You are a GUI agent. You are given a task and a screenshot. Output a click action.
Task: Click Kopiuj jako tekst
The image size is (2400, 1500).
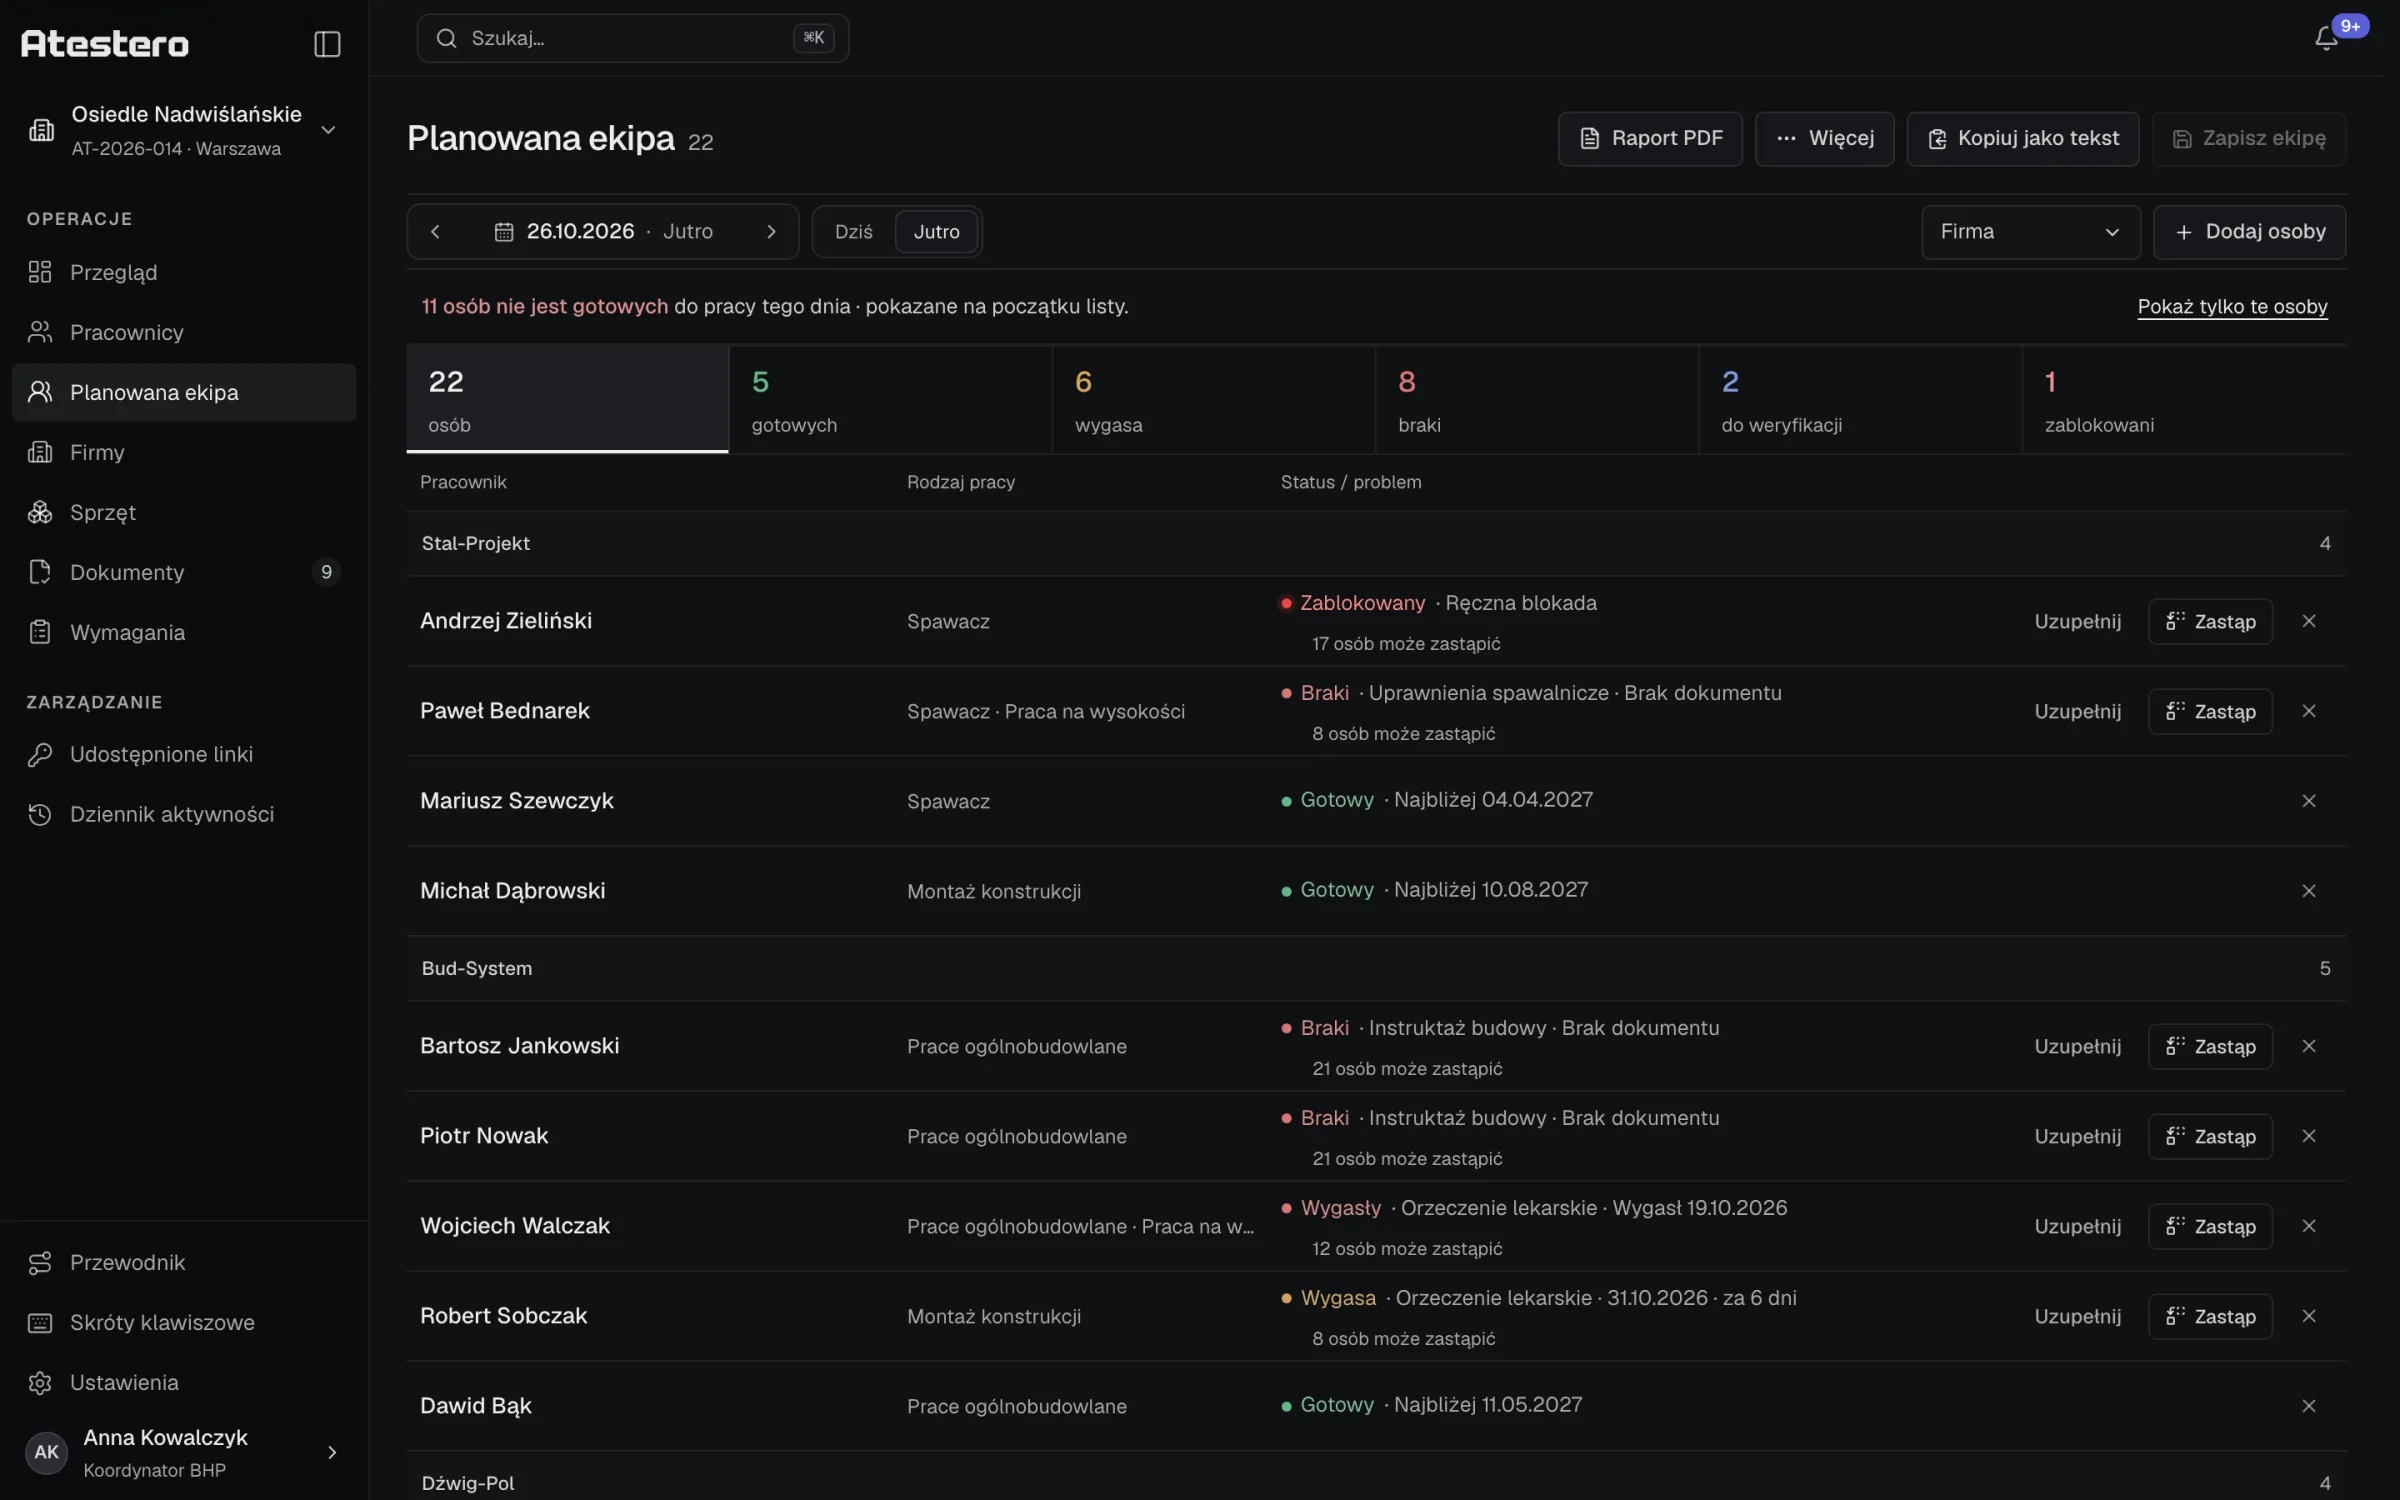2022,138
